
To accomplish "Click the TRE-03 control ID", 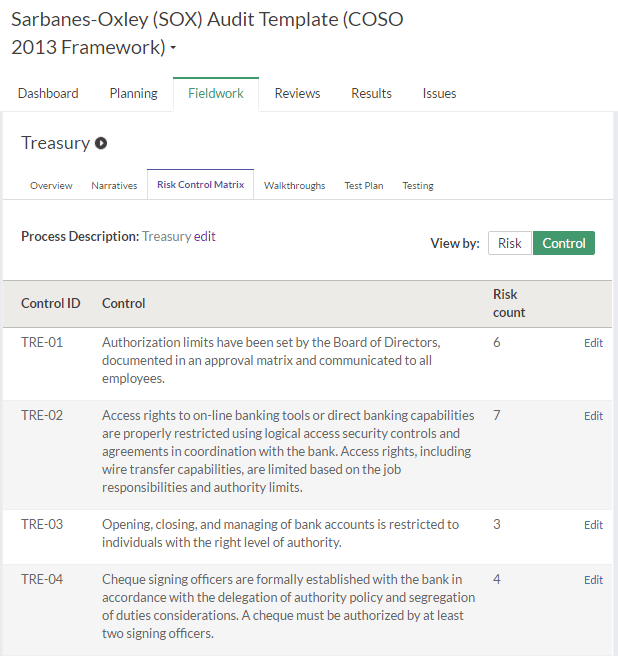I will [x=42, y=524].
